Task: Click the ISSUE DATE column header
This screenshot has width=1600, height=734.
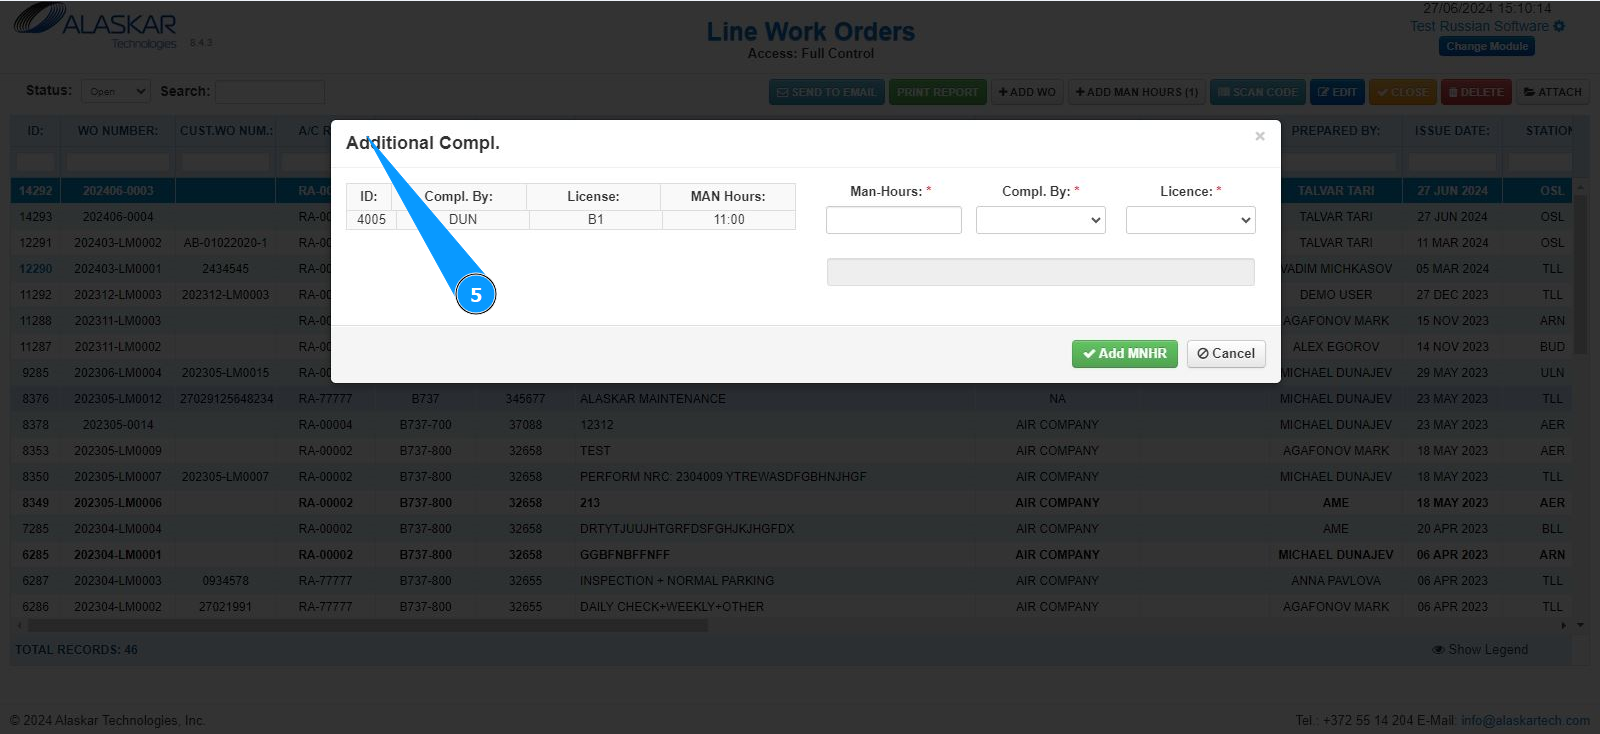Action: (x=1452, y=131)
